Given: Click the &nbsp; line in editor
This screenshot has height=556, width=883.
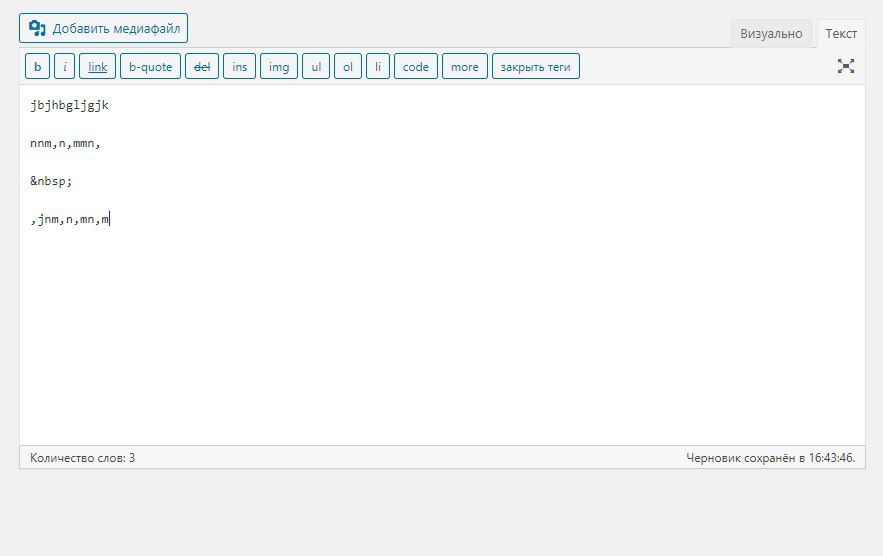Looking at the screenshot, I should (51, 181).
